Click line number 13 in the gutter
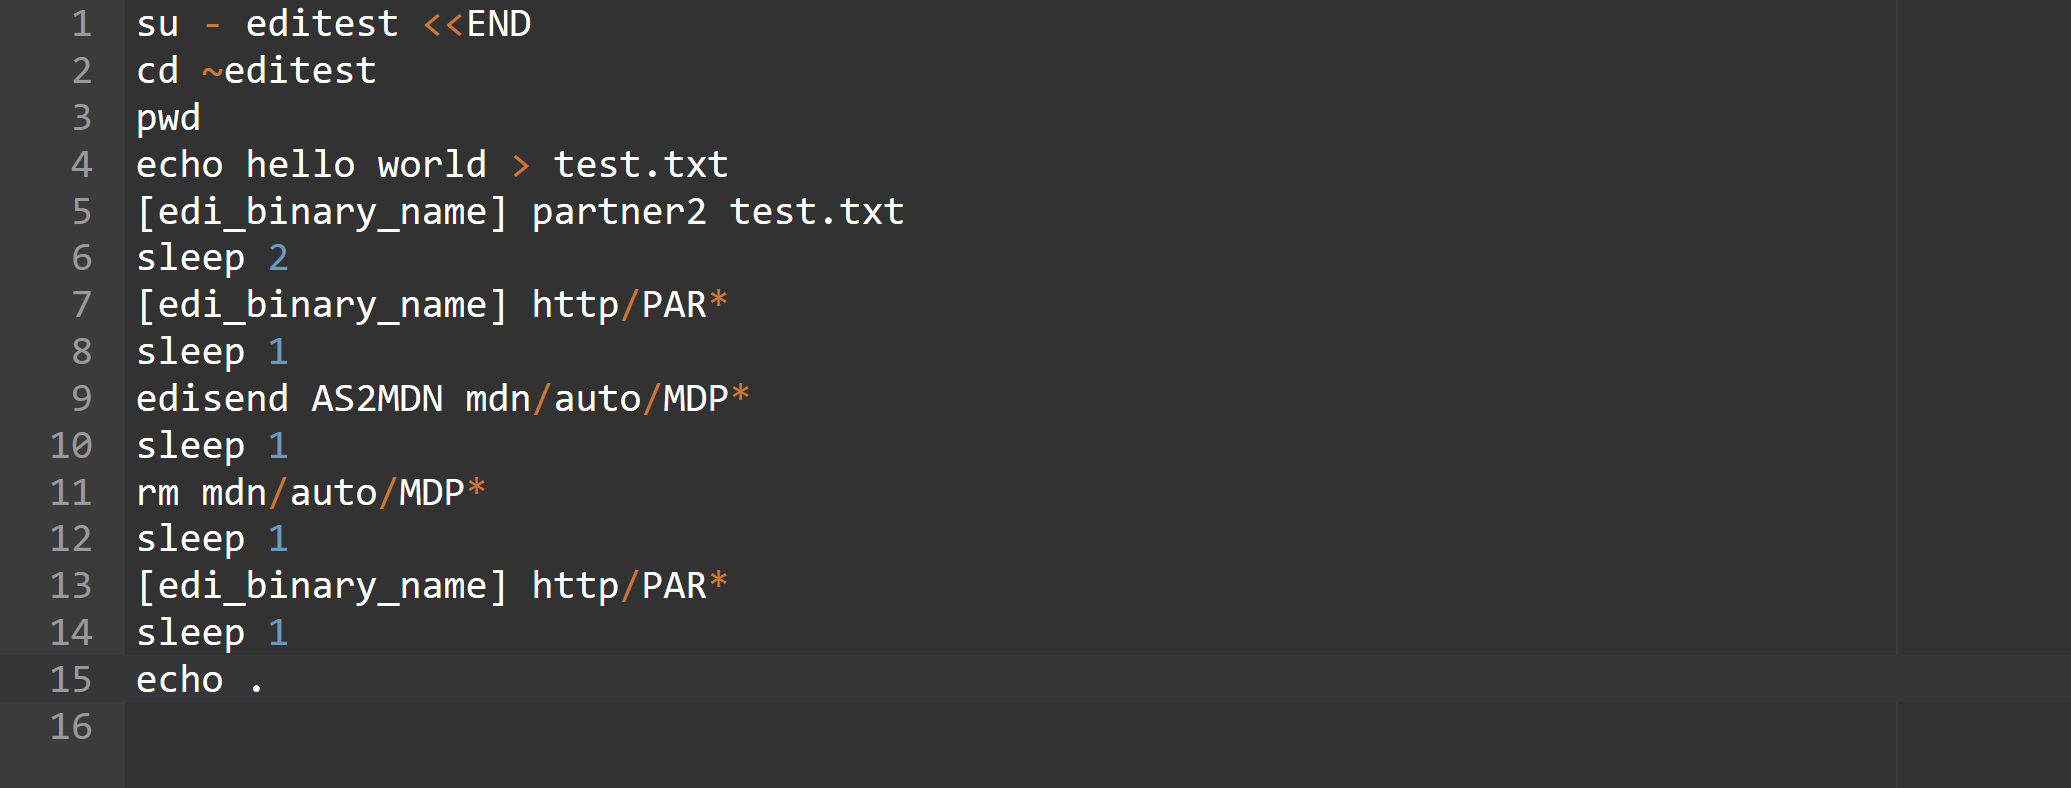Viewport: 2071px width, 788px height. click(71, 585)
